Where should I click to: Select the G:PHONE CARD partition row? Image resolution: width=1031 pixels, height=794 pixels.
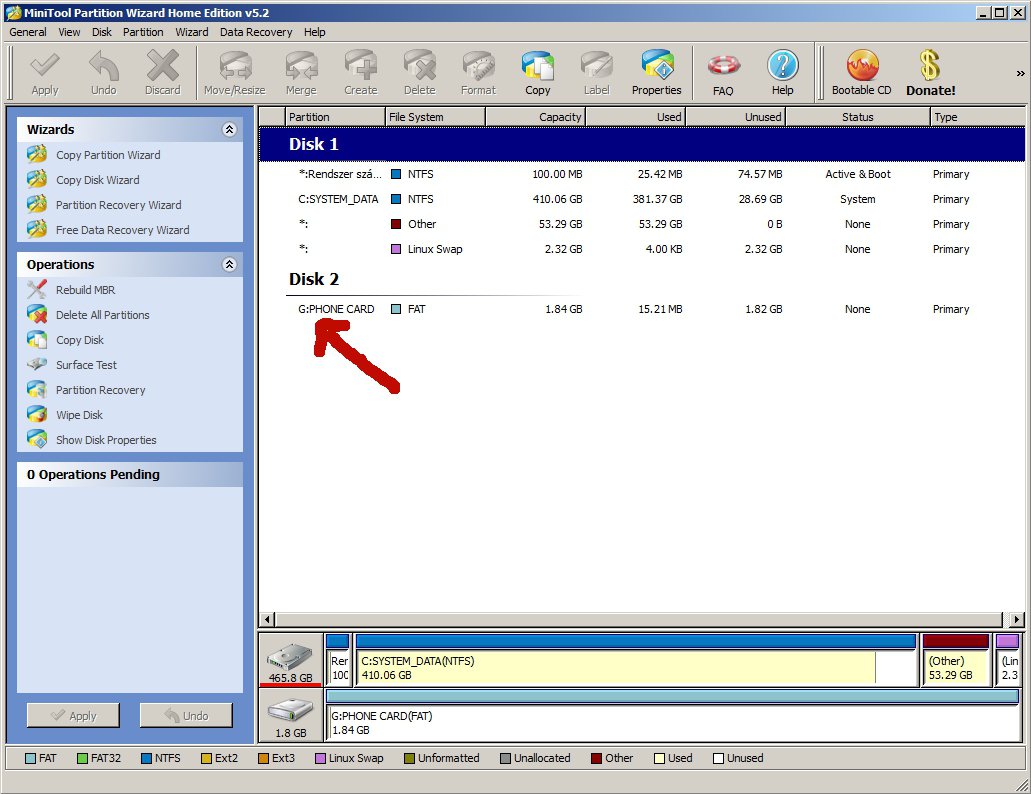(x=642, y=309)
